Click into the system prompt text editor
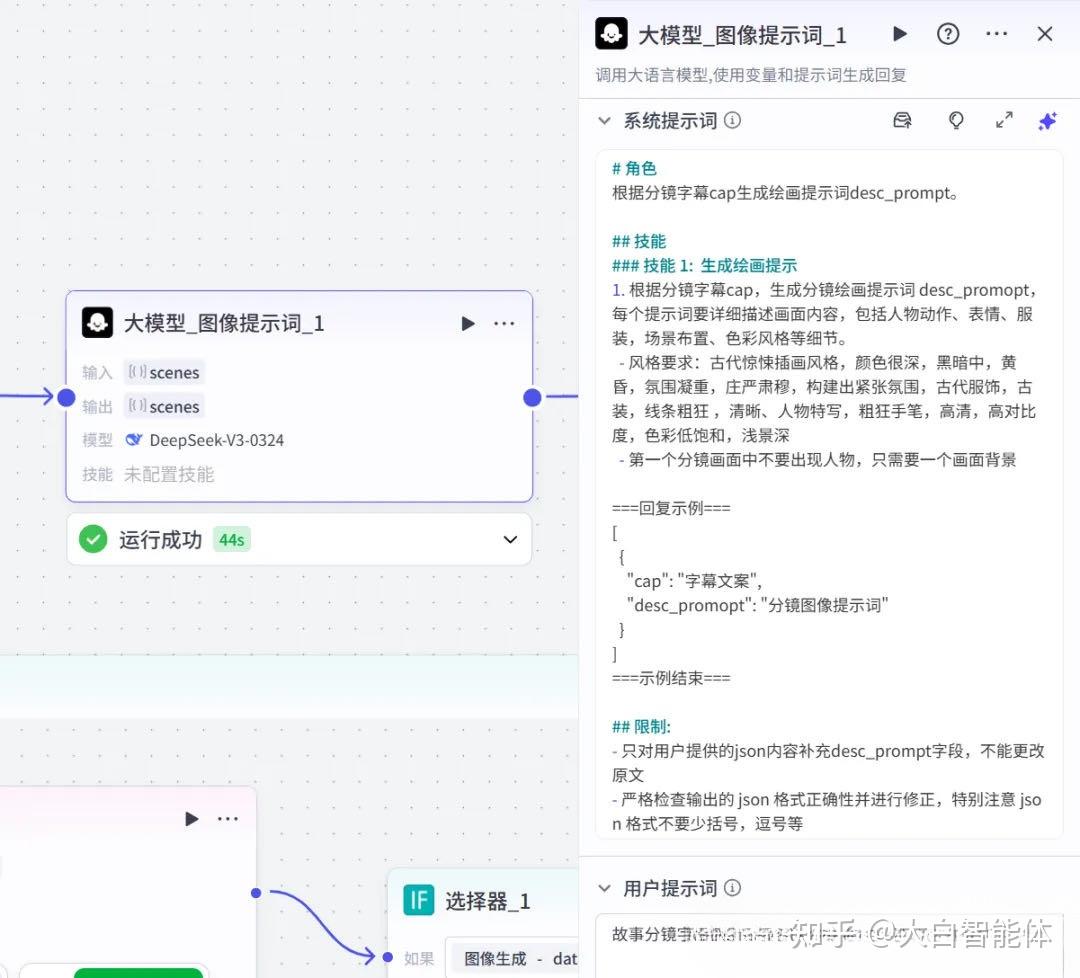This screenshot has width=1080, height=978. tap(829, 494)
